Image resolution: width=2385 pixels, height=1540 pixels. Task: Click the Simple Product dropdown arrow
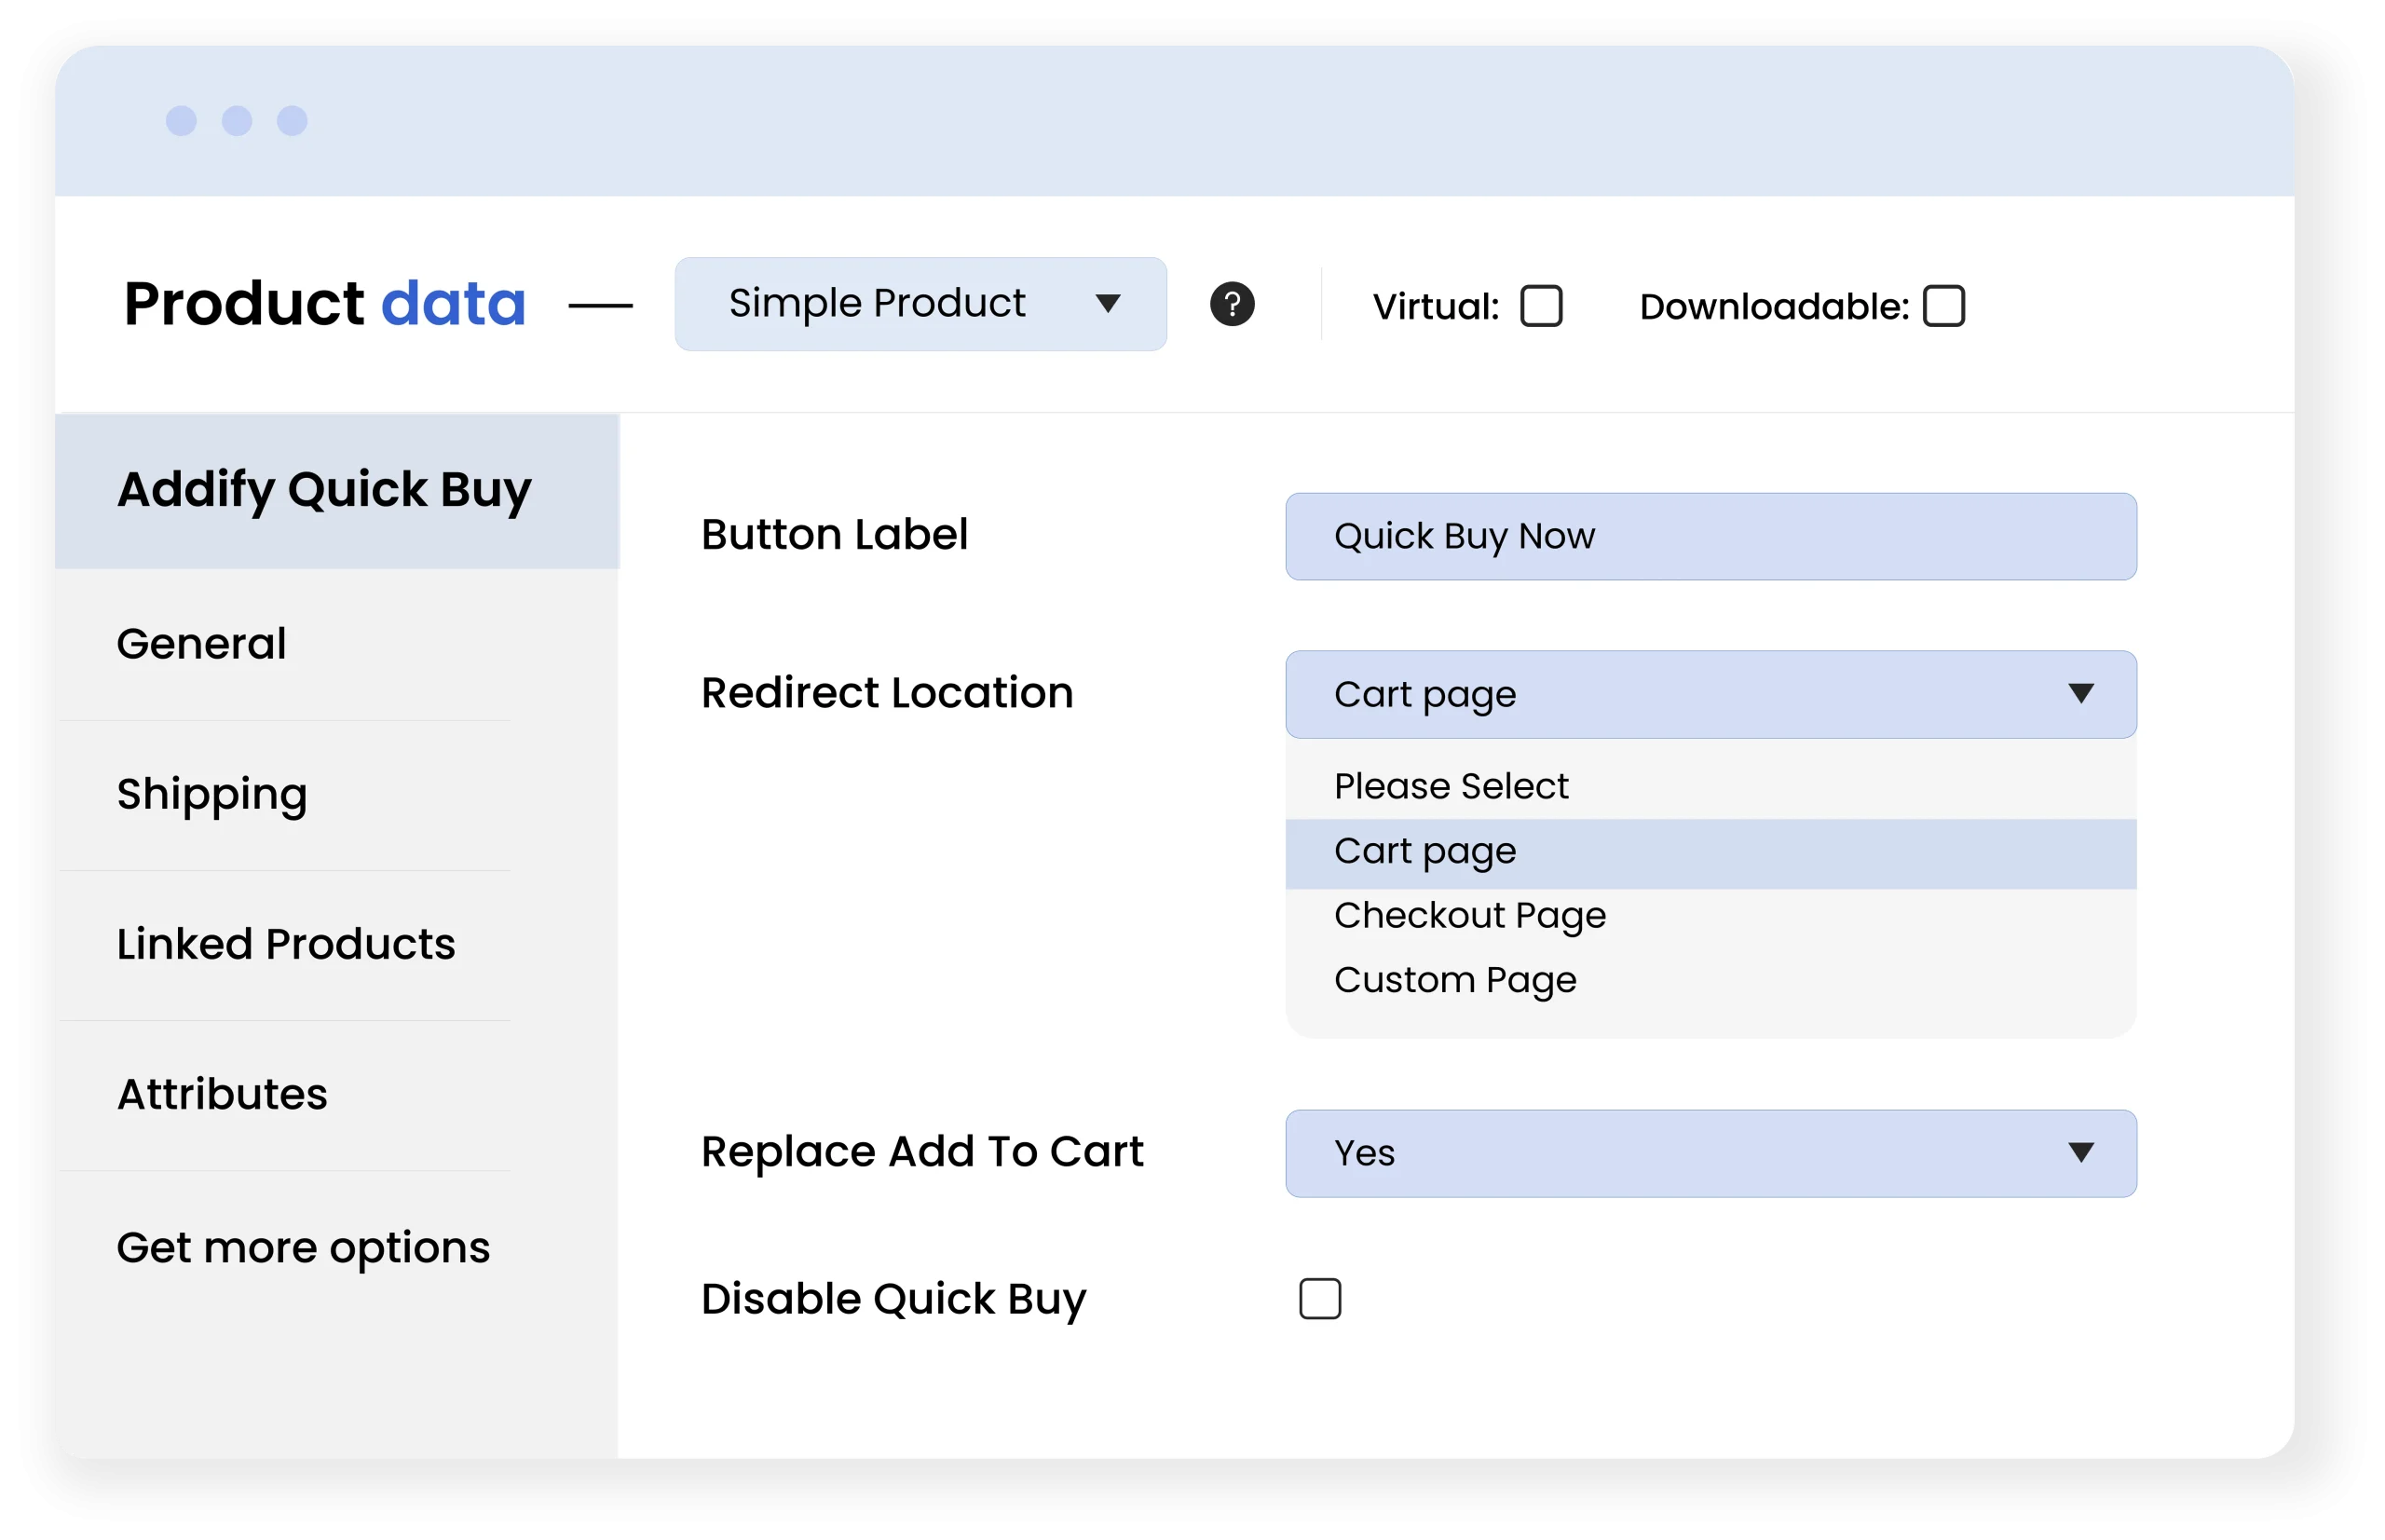1107,304
